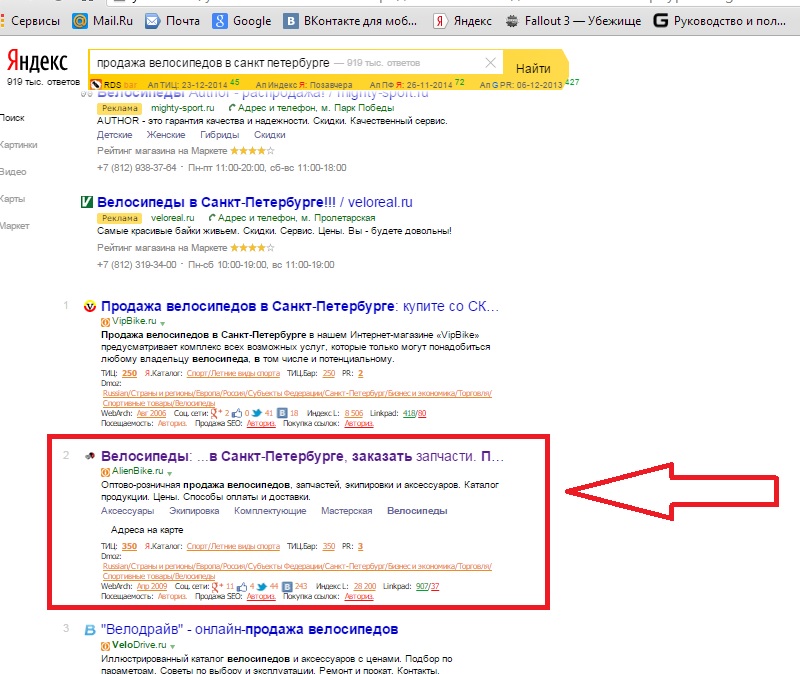Viewport: 800px width, 674px height.
Task: Open the Скидки sitelink in the mighty-sport ad
Action: click(269, 135)
